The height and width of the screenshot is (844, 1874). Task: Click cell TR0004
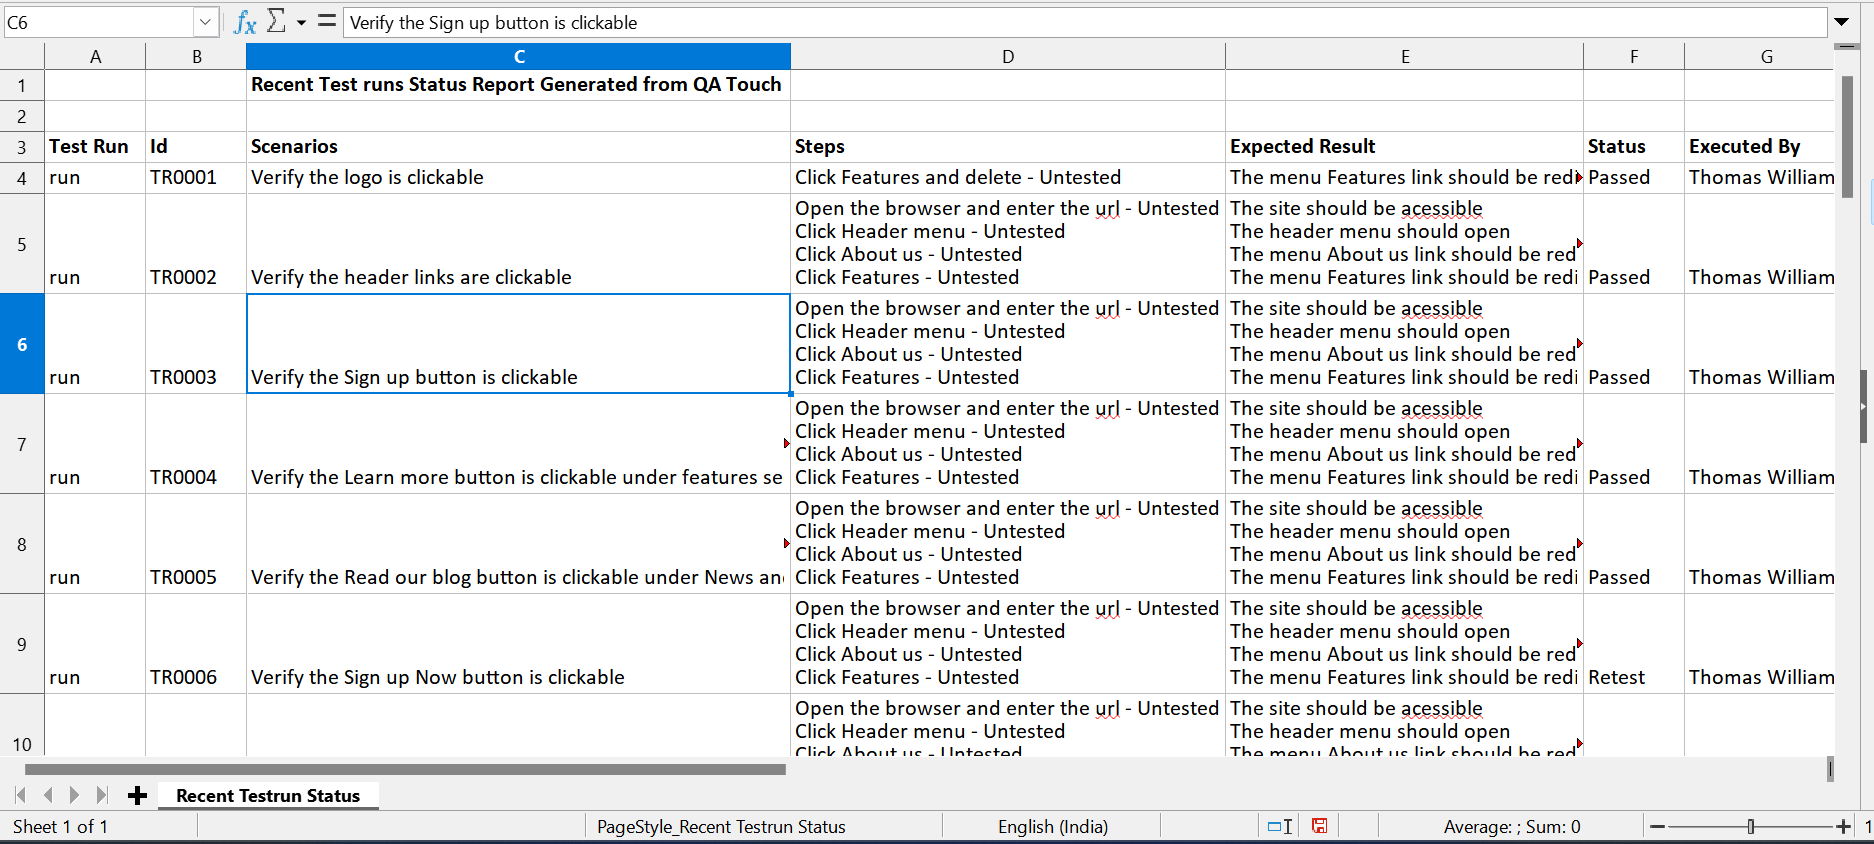pos(196,444)
